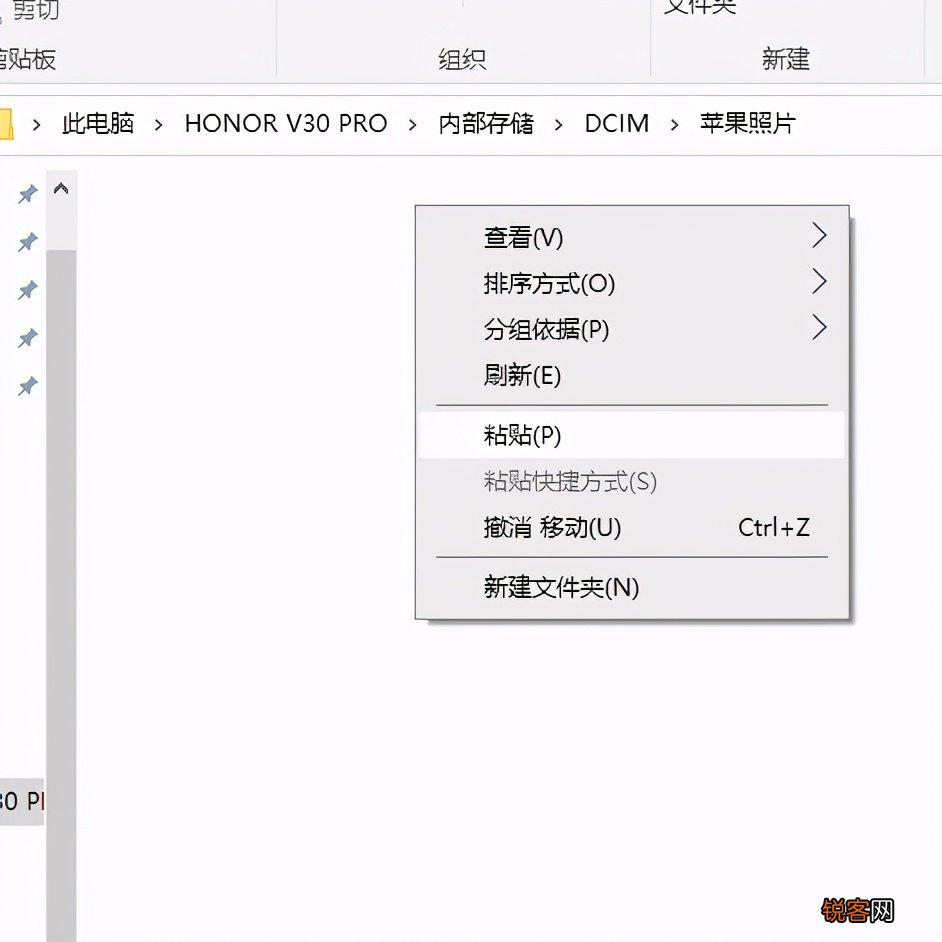Select 粘贴(P) to paste files
Viewport: 942px width, 942px height.
pyautogui.click(x=631, y=435)
